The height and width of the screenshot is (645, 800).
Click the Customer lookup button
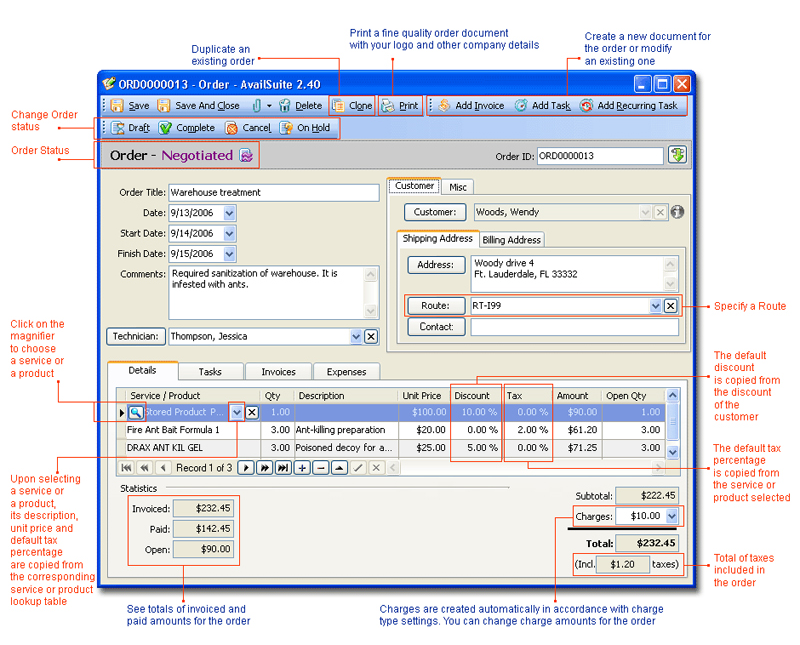click(x=435, y=212)
